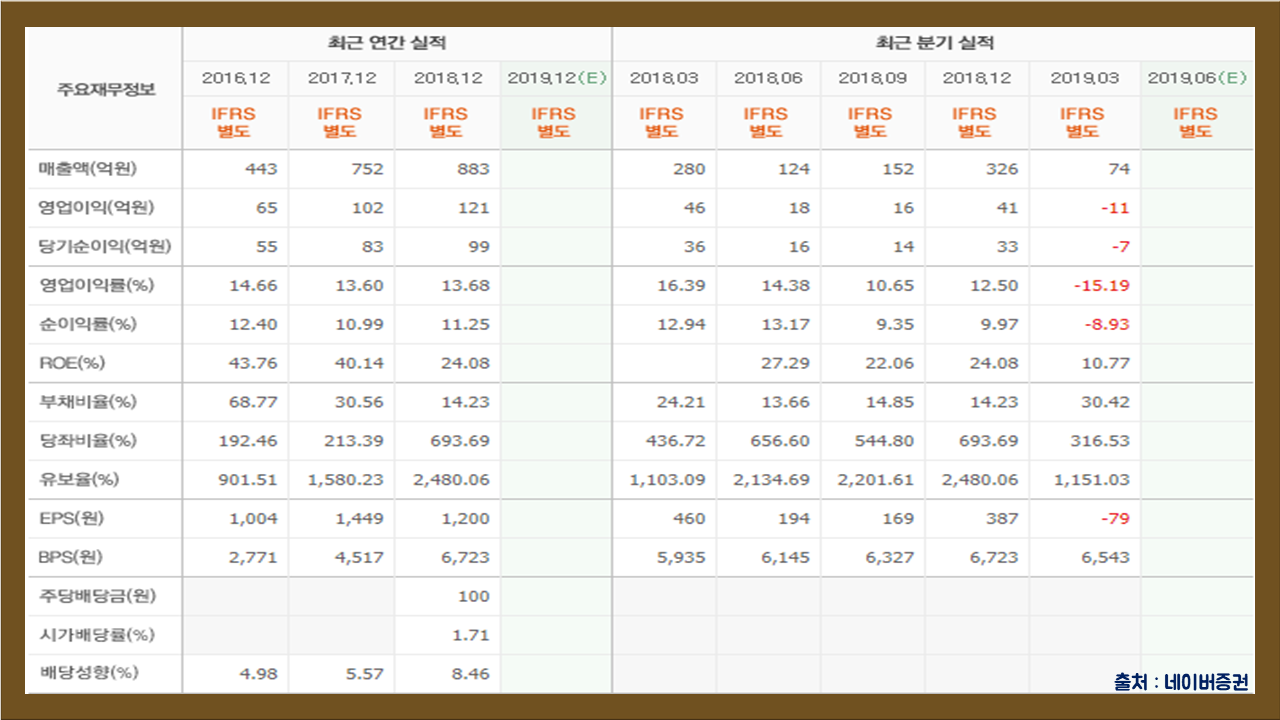Click the 883 sales value for 2018.12
The width and height of the screenshot is (1280, 720).
473,169
